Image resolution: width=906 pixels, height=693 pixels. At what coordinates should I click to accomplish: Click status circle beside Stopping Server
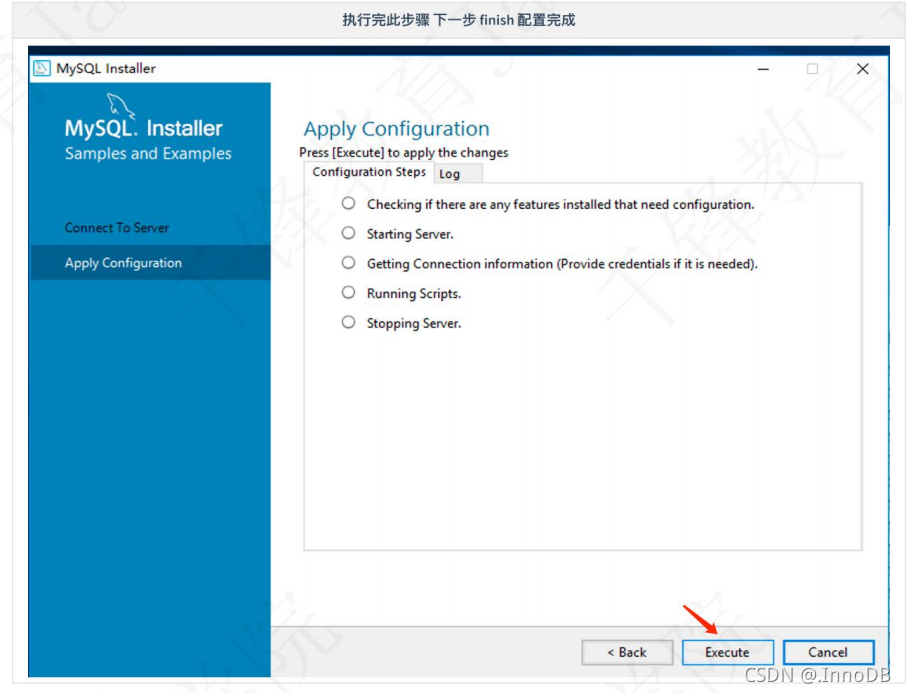tap(348, 322)
